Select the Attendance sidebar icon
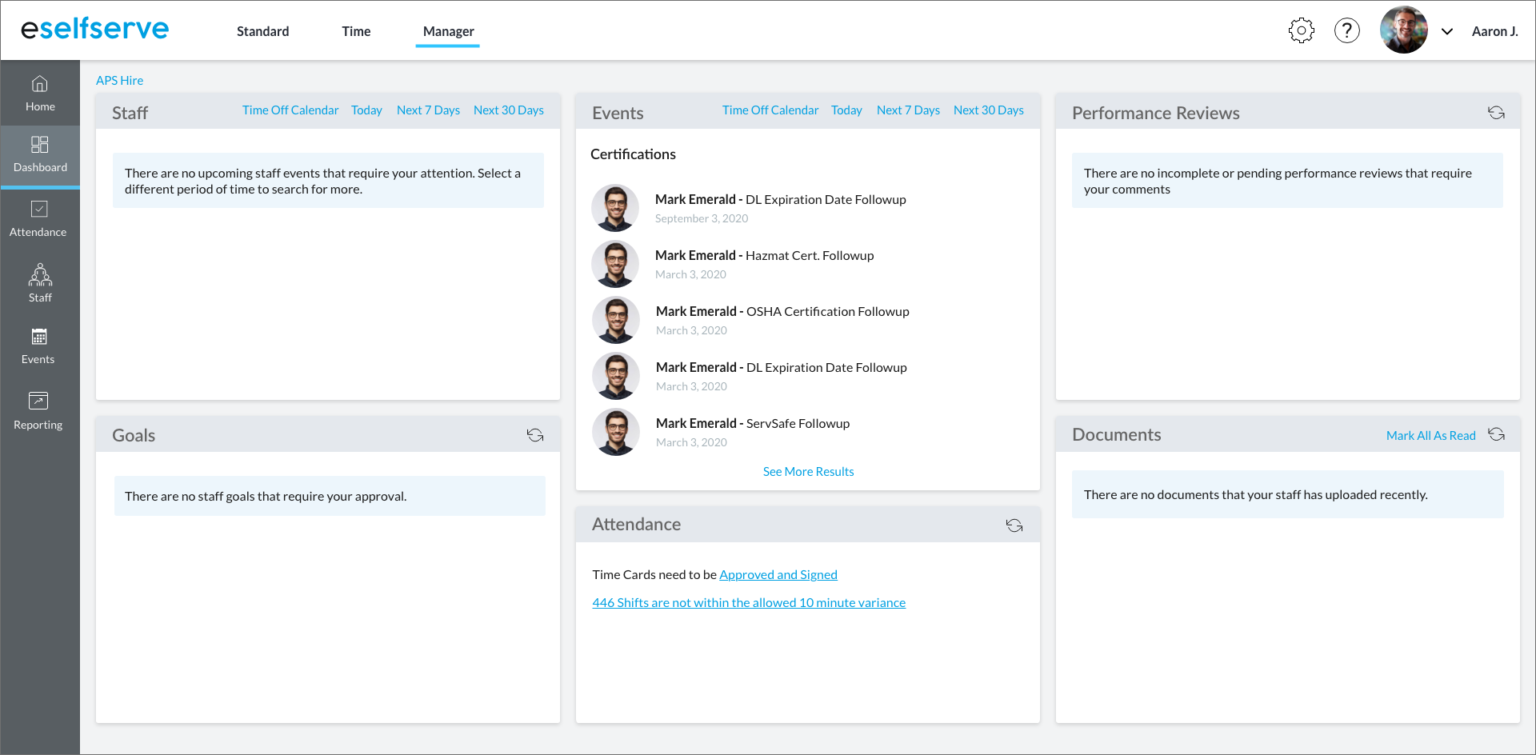The width and height of the screenshot is (1536, 755). coord(39,218)
